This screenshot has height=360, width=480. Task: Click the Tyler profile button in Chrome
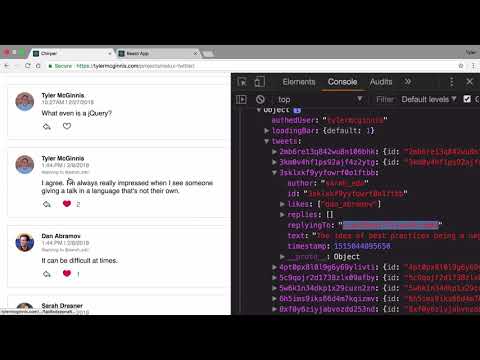[471, 52]
